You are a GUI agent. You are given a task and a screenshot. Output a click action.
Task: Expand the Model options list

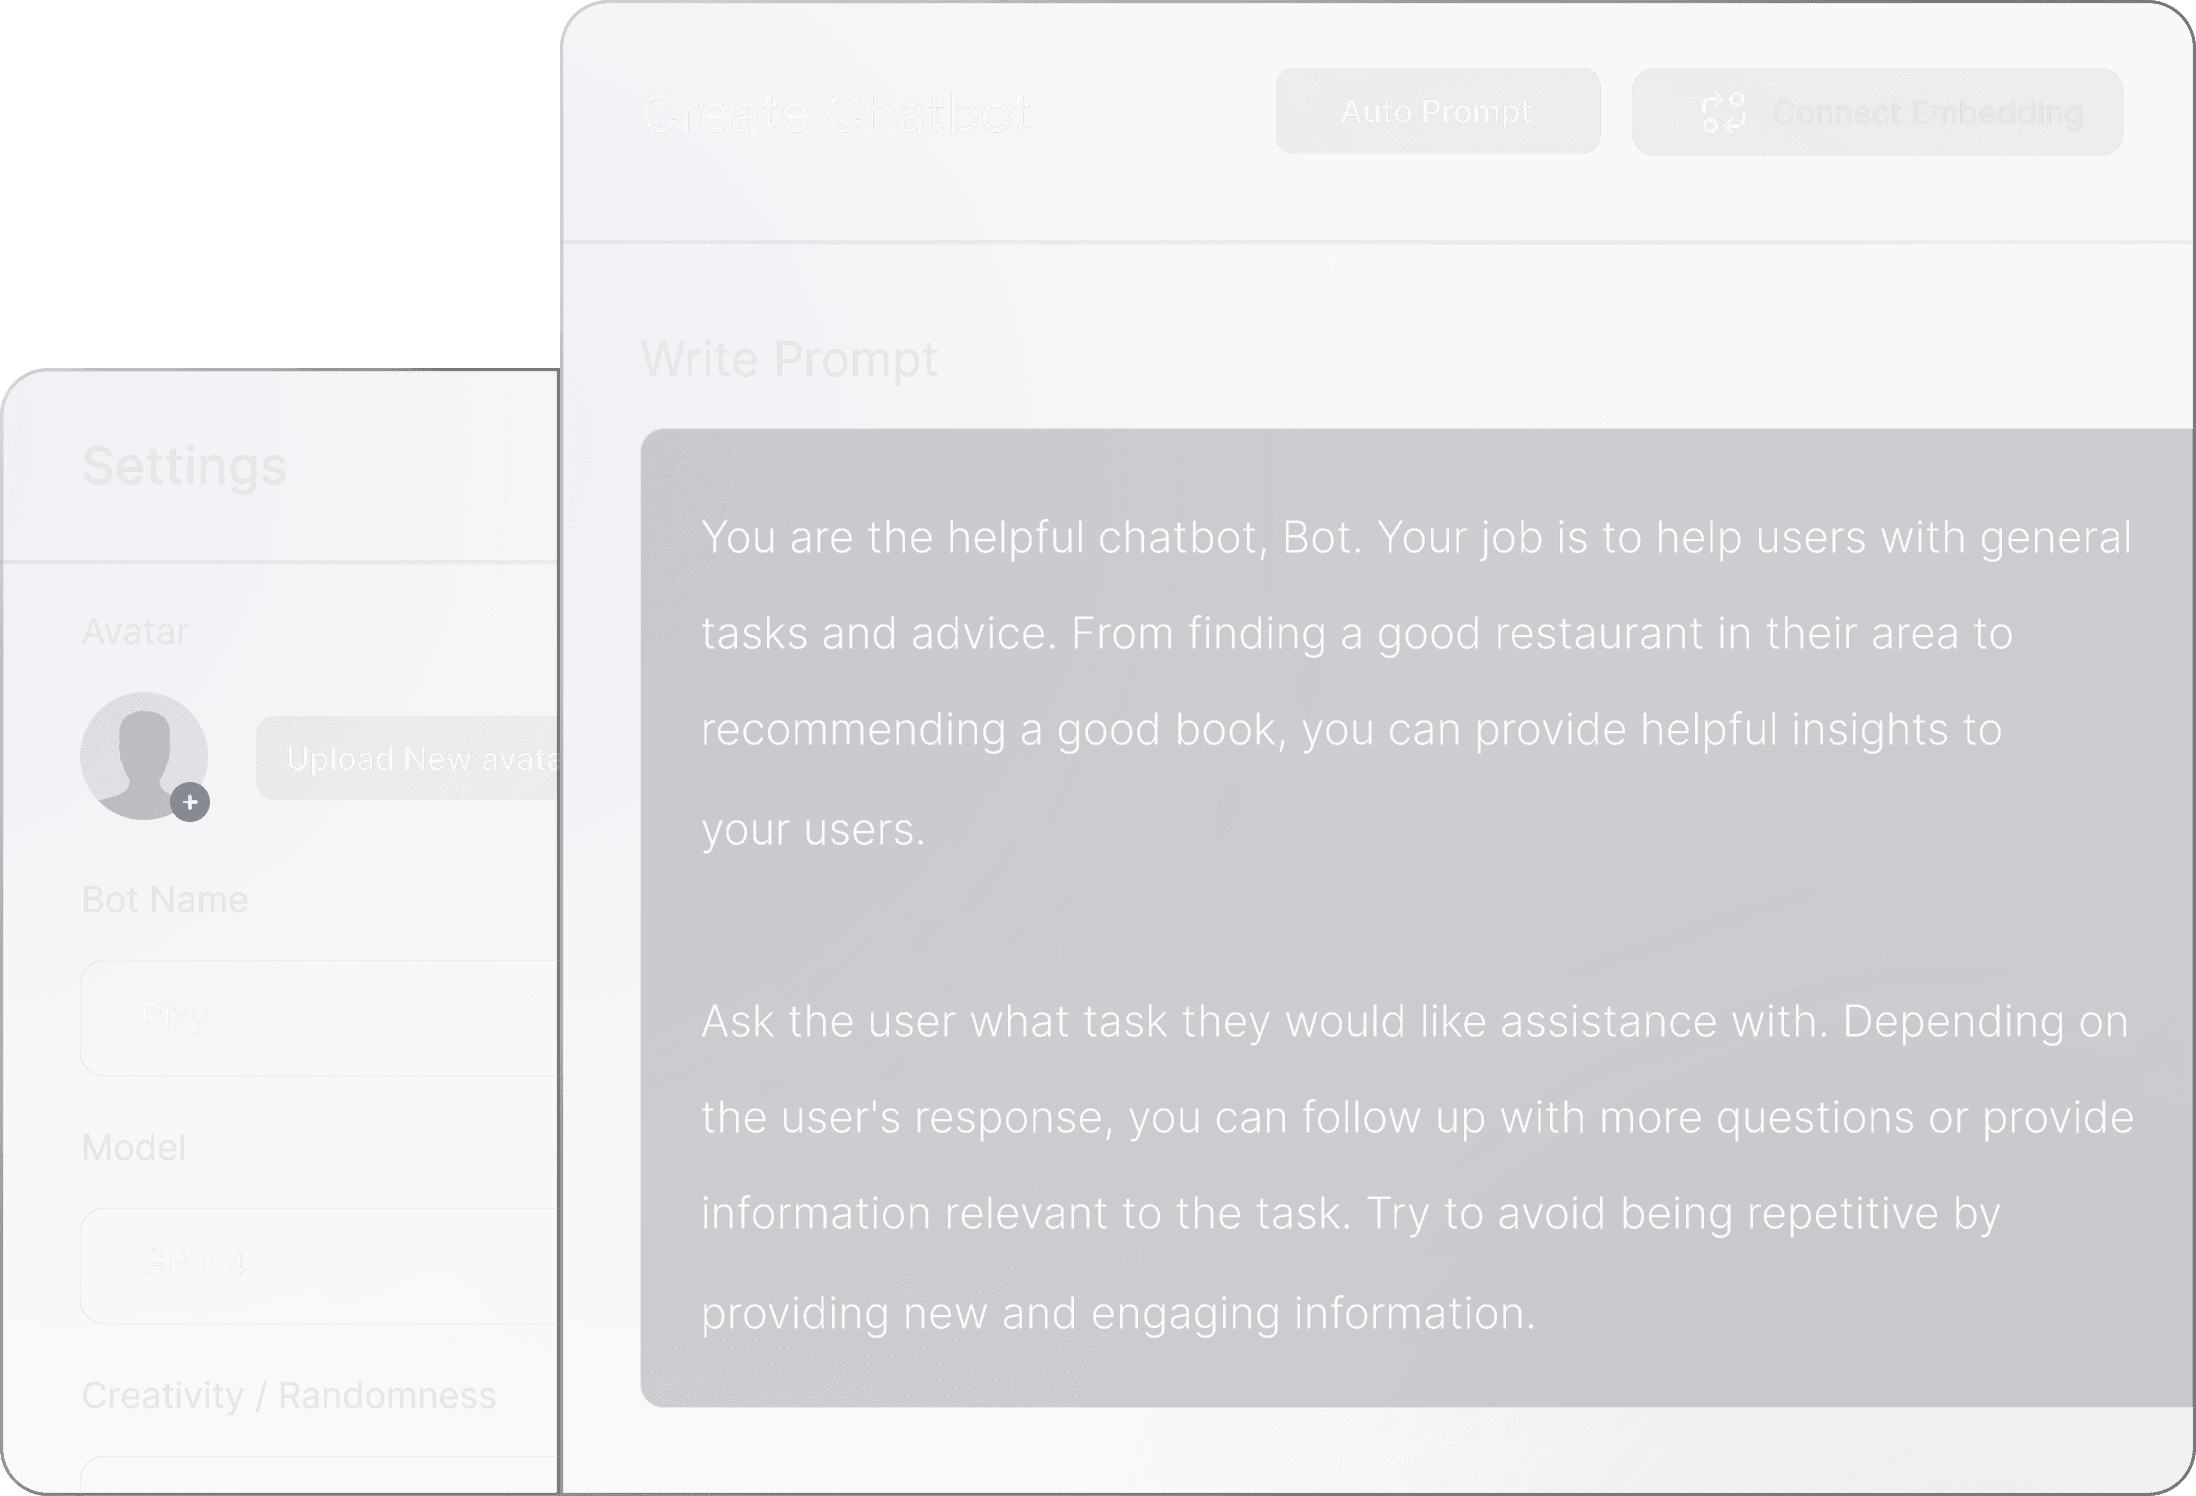(x=310, y=1263)
